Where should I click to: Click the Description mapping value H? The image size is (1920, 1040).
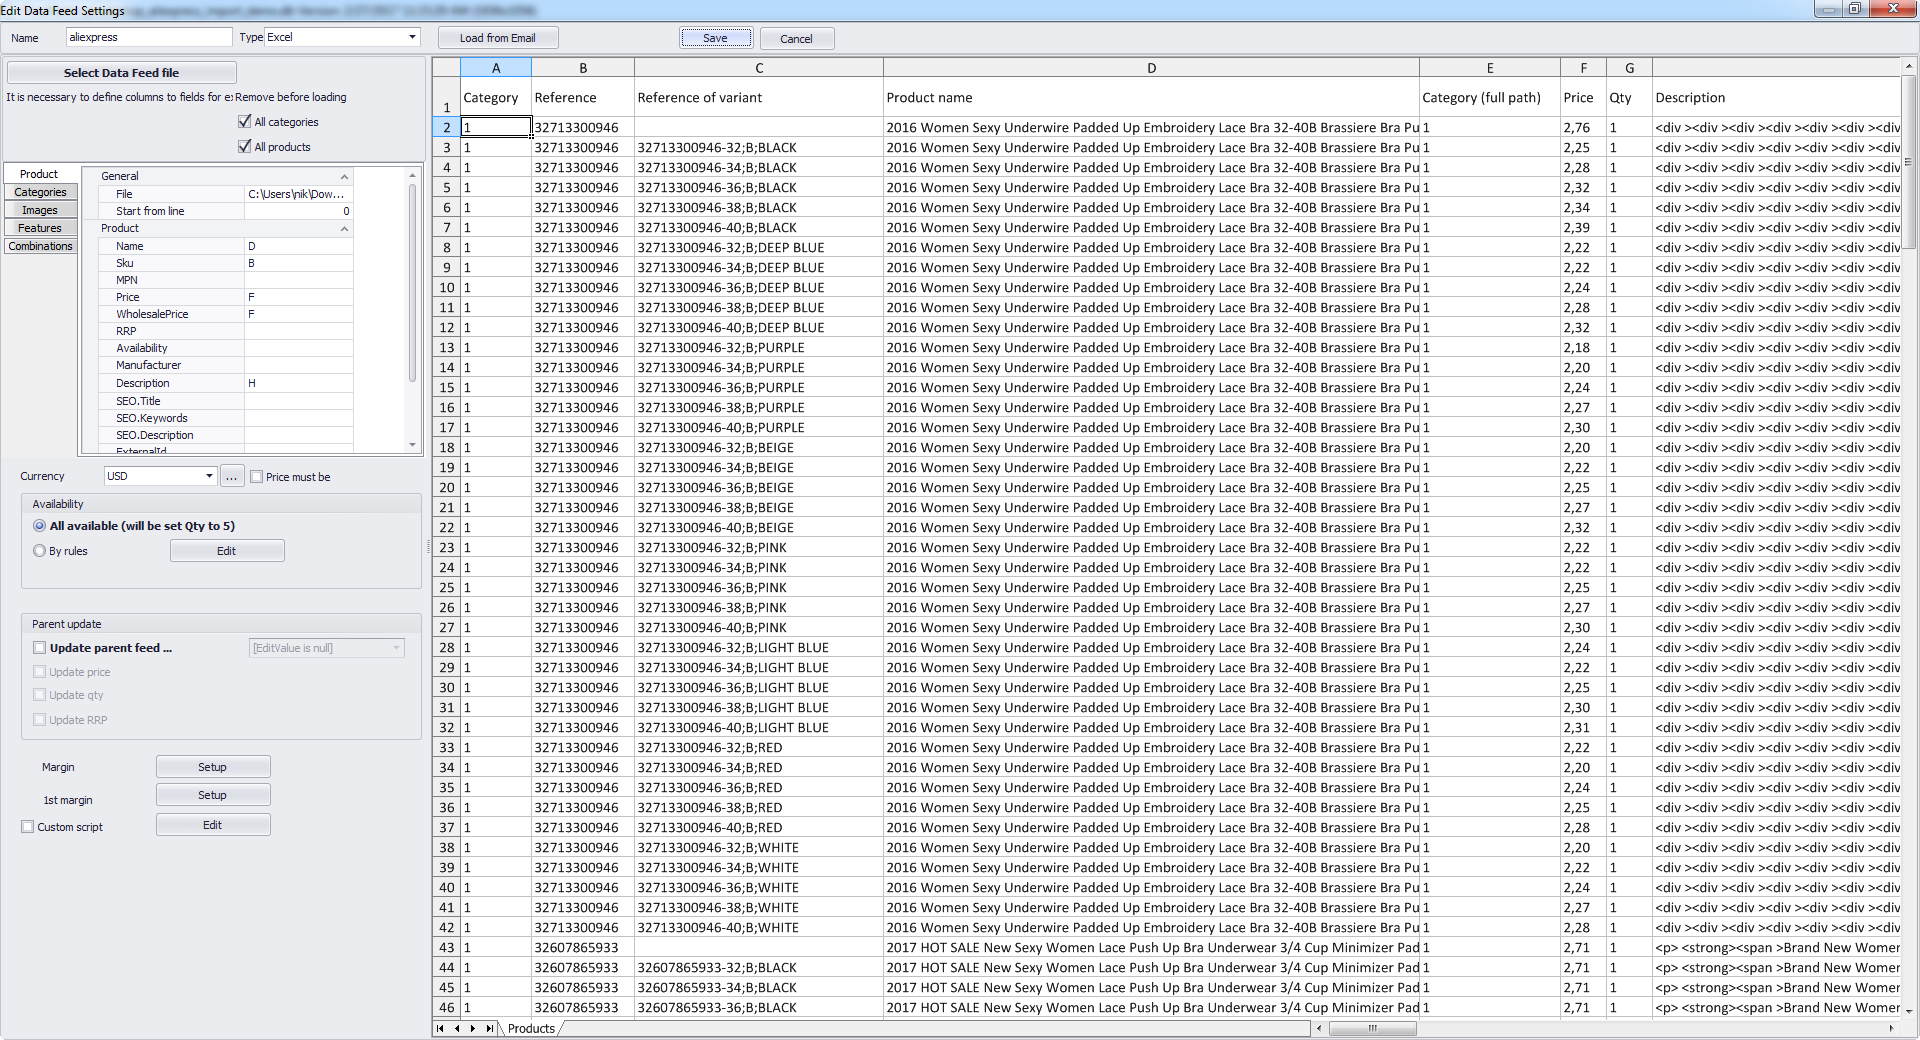(299, 383)
